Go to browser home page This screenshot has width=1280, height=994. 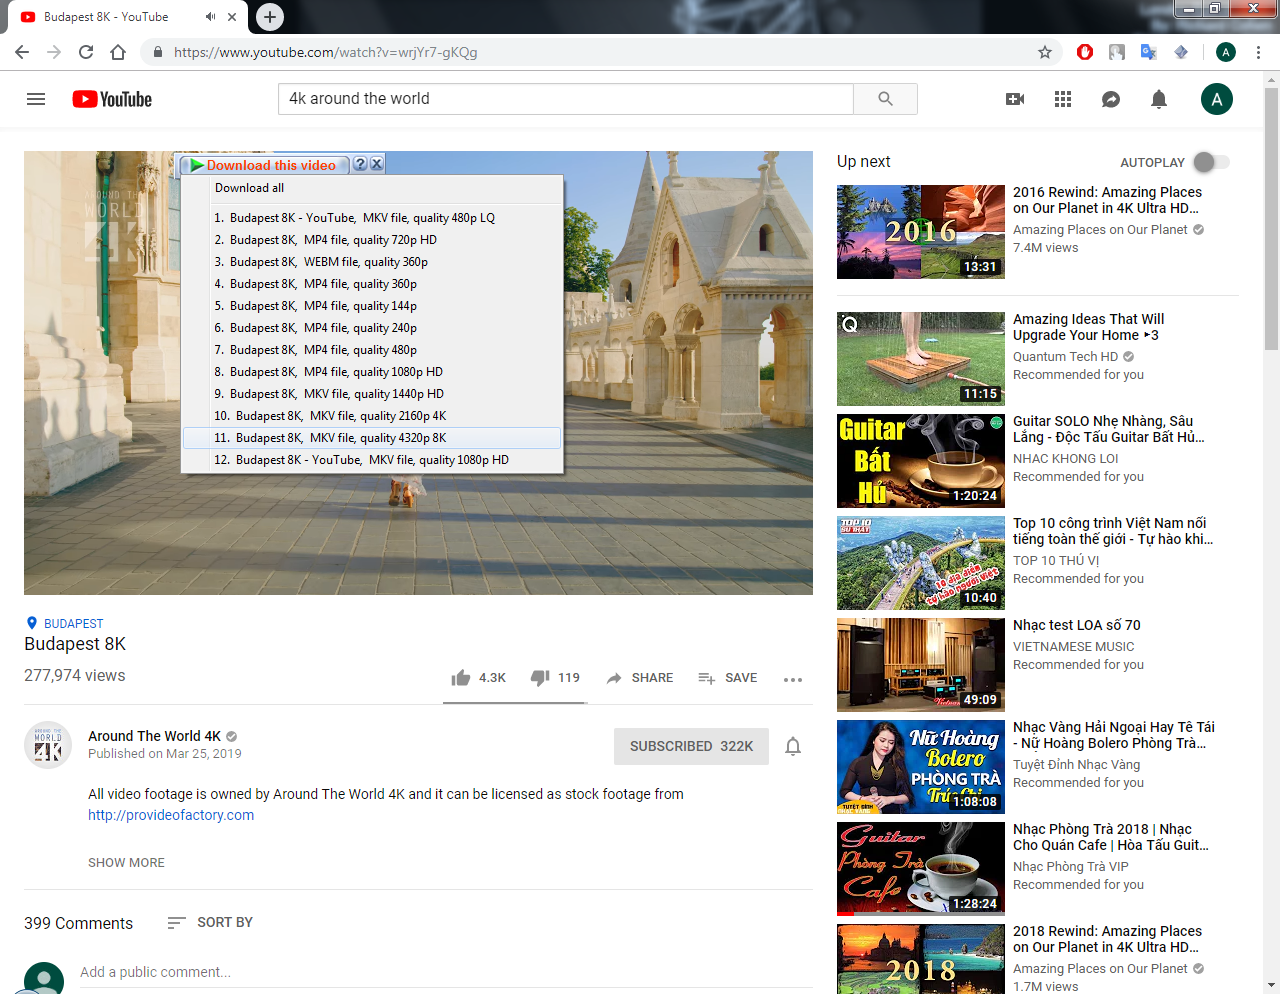[118, 52]
